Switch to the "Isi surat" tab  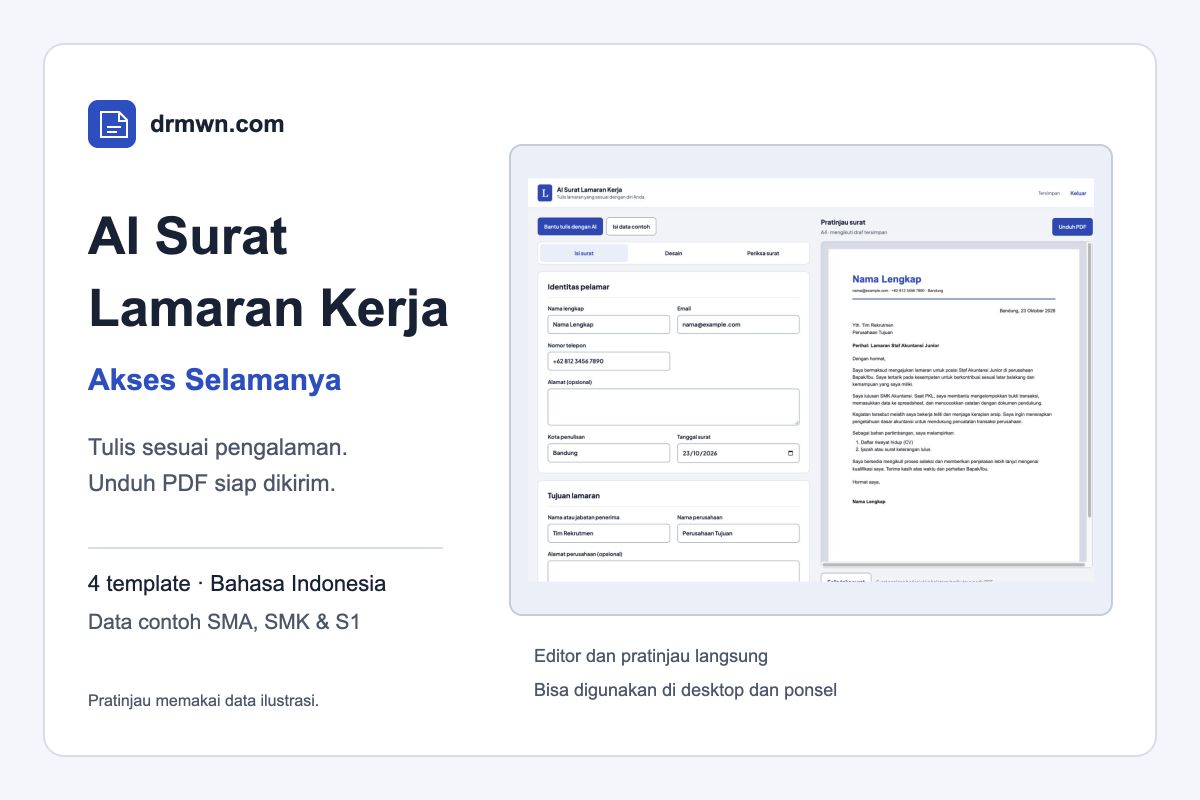pyautogui.click(x=584, y=253)
